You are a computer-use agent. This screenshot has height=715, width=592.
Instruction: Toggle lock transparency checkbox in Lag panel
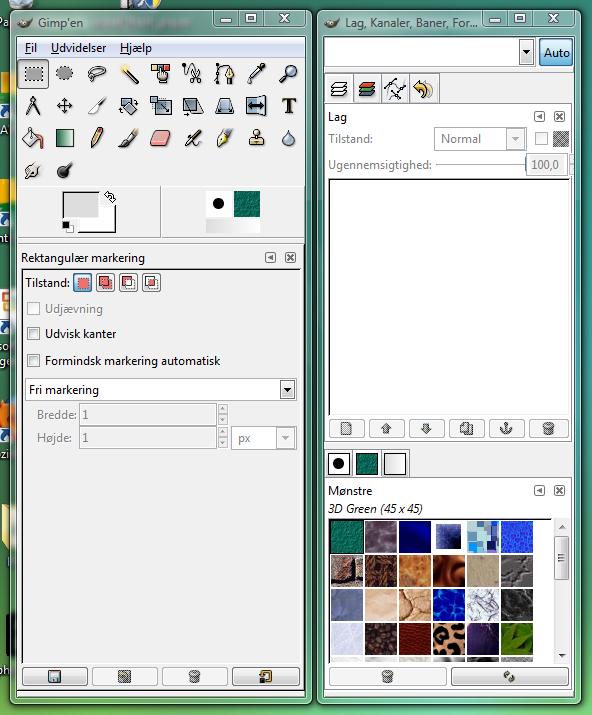(541, 139)
